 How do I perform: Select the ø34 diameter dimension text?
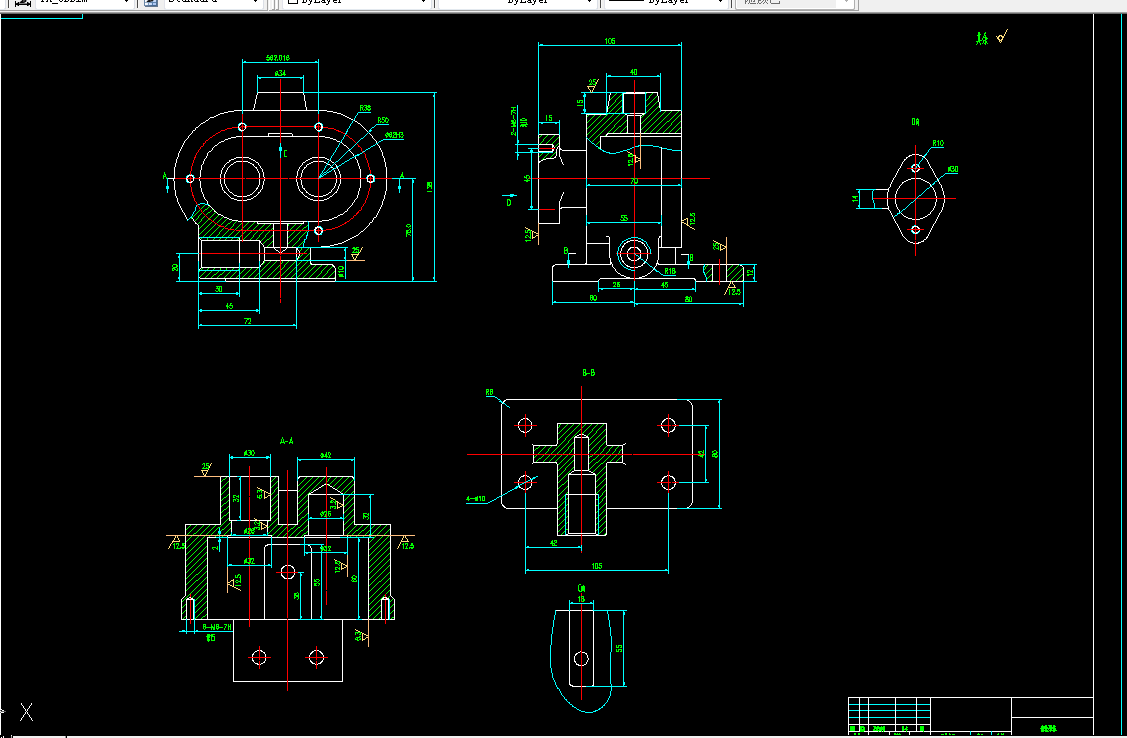280,73
